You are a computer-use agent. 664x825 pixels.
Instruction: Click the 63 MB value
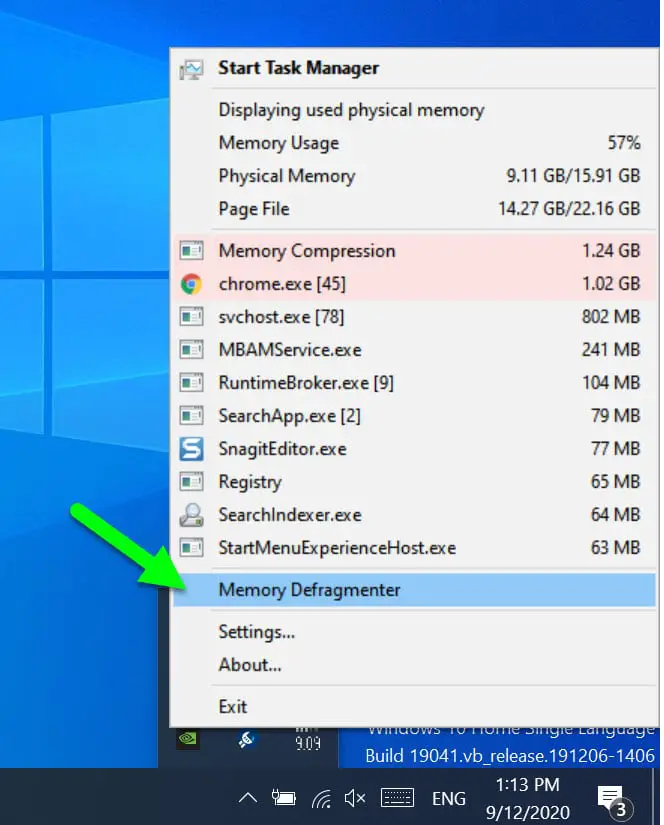pyautogui.click(x=616, y=548)
